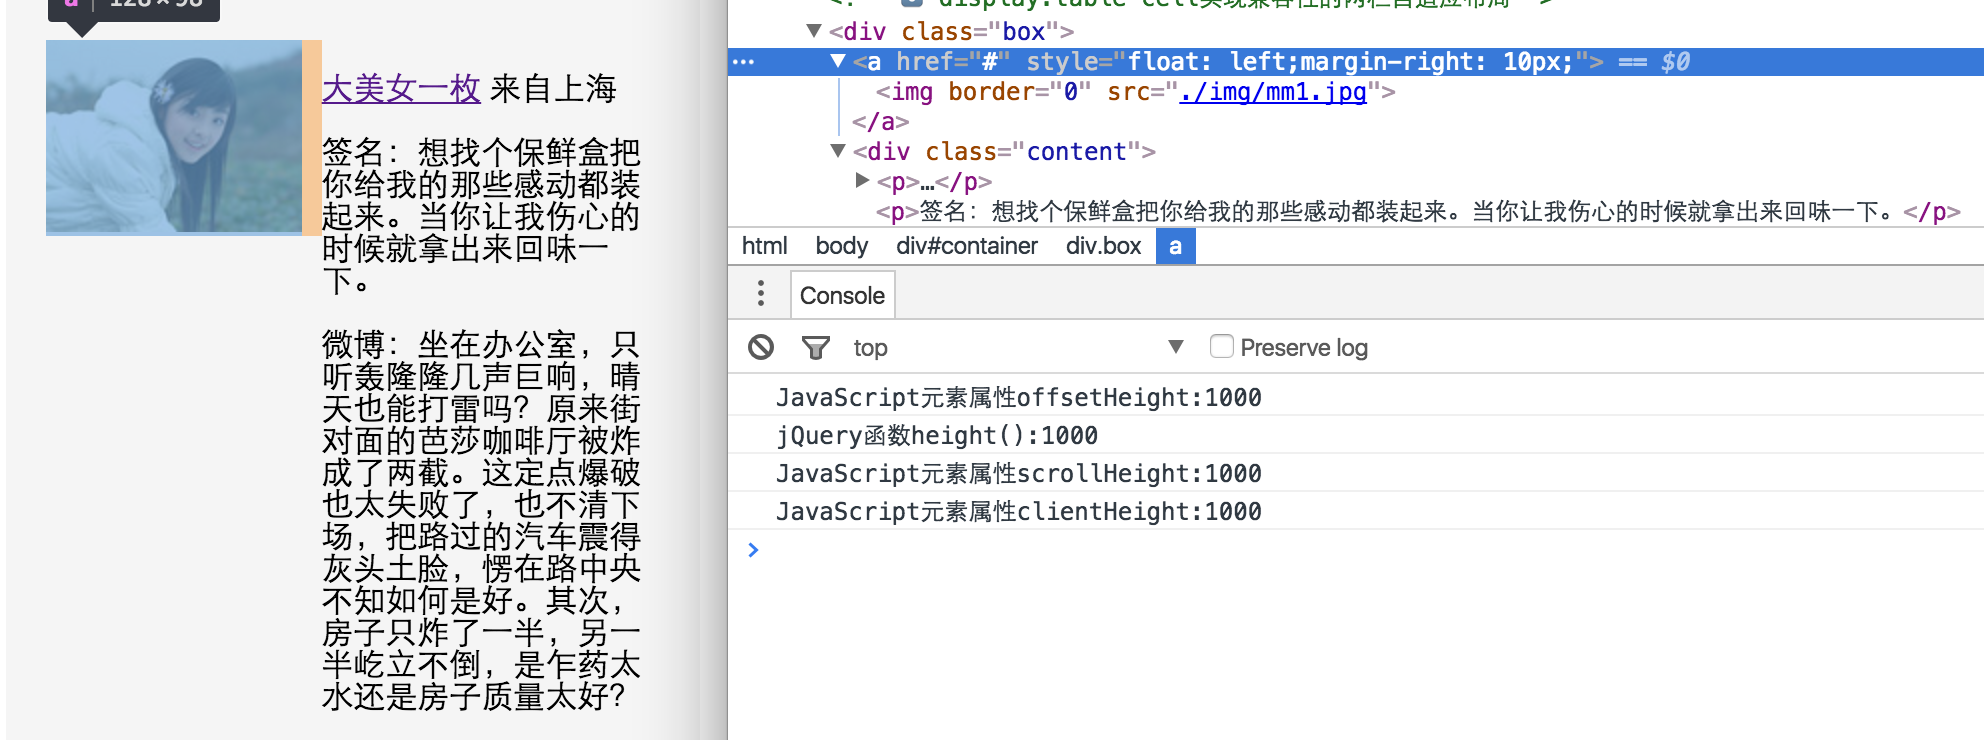The height and width of the screenshot is (740, 1984).
Task: Select the closing </a> tag line
Action: (x=880, y=122)
